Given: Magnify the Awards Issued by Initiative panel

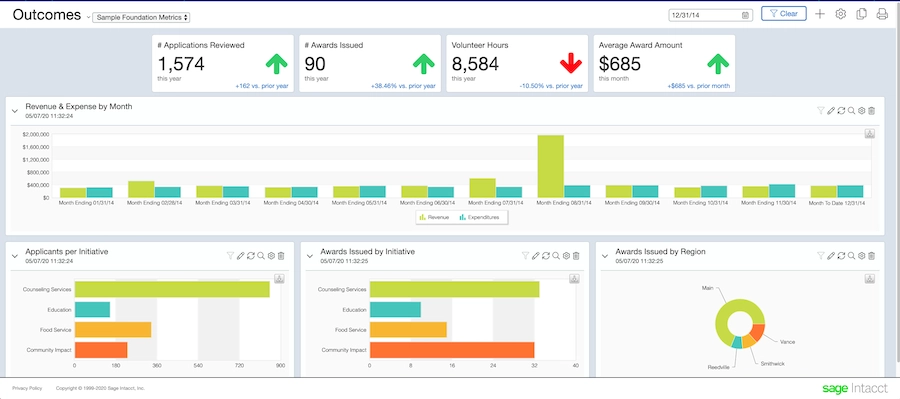Looking at the screenshot, I should click(x=556, y=256).
